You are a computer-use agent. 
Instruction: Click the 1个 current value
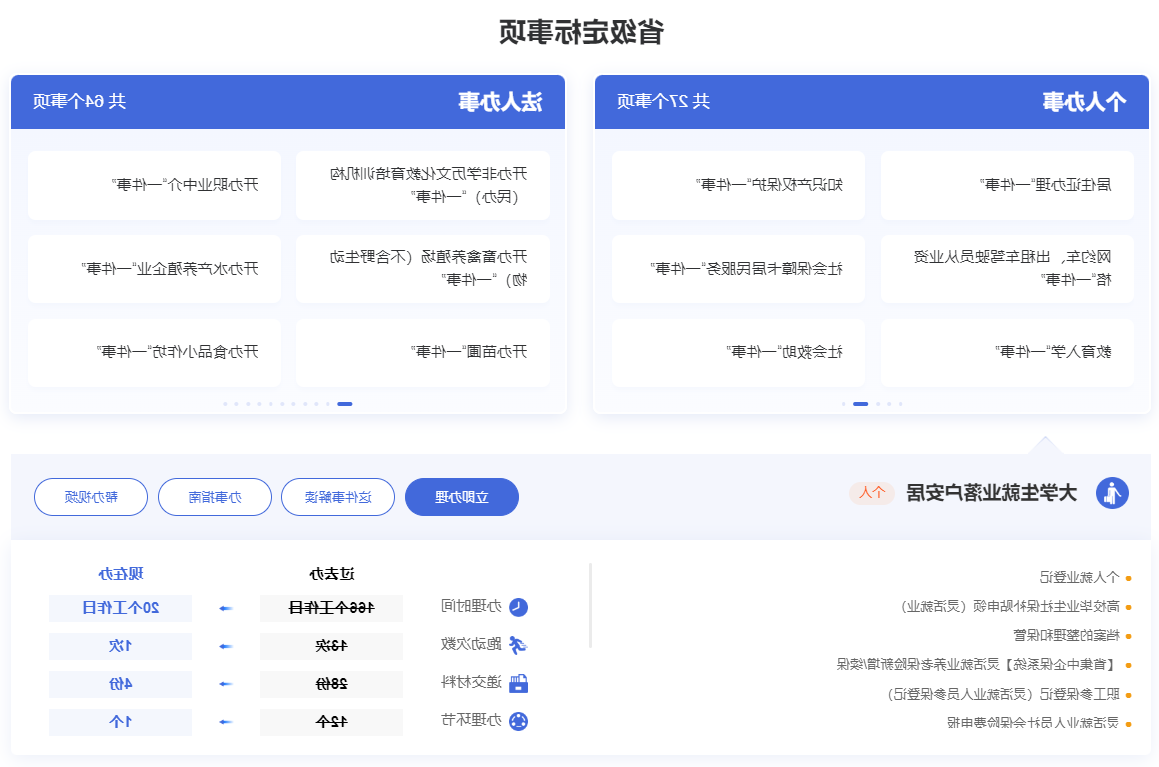point(120,722)
